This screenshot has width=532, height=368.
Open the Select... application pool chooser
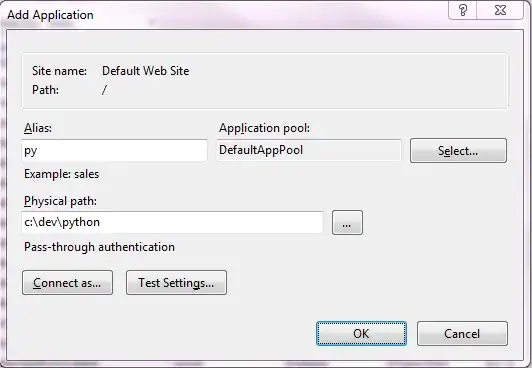click(458, 150)
